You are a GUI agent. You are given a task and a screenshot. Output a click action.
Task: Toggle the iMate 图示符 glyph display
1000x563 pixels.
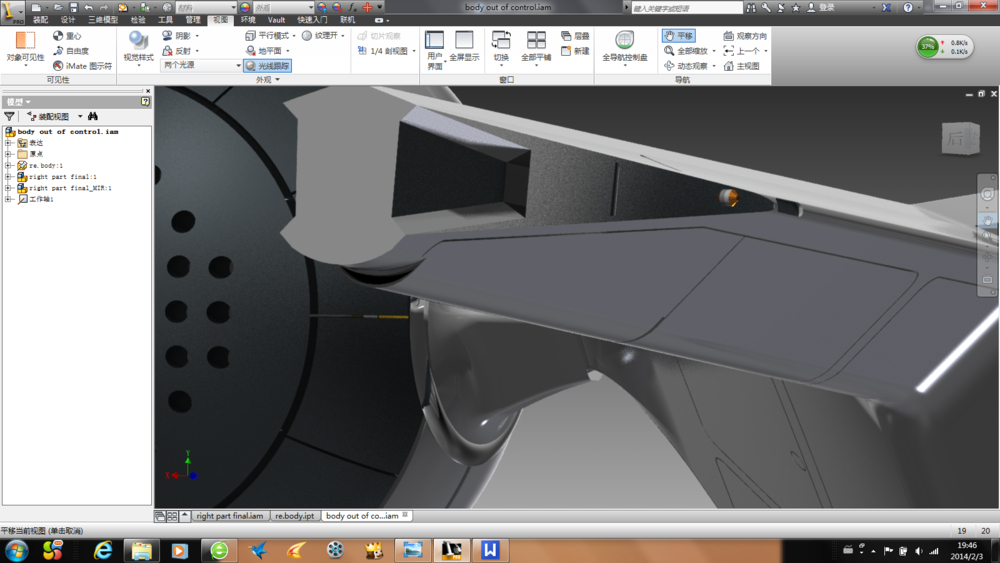coord(82,66)
